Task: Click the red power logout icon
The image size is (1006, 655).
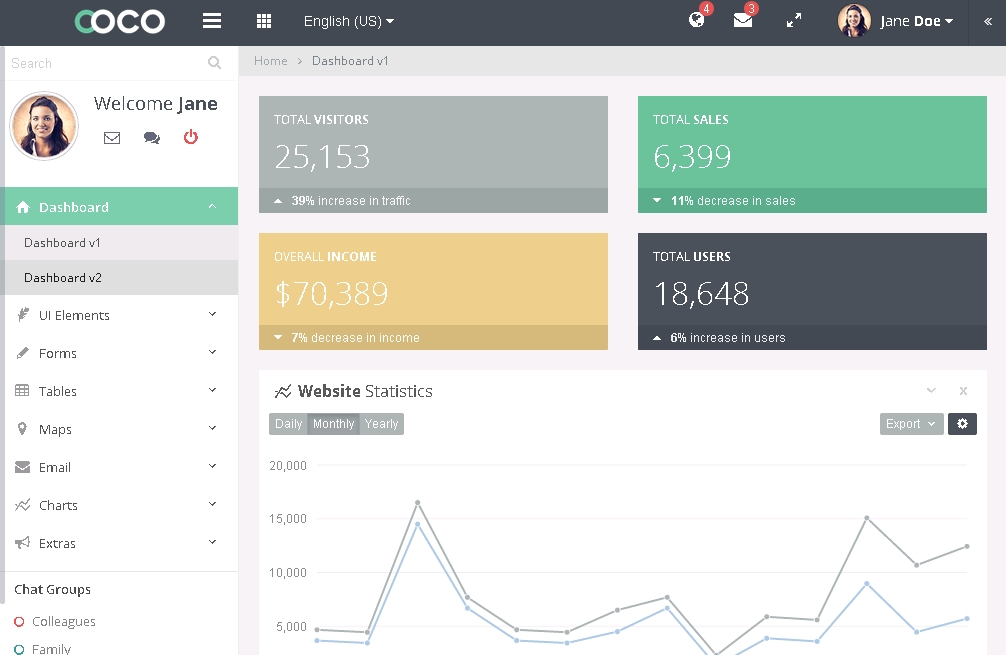Action: 191,137
